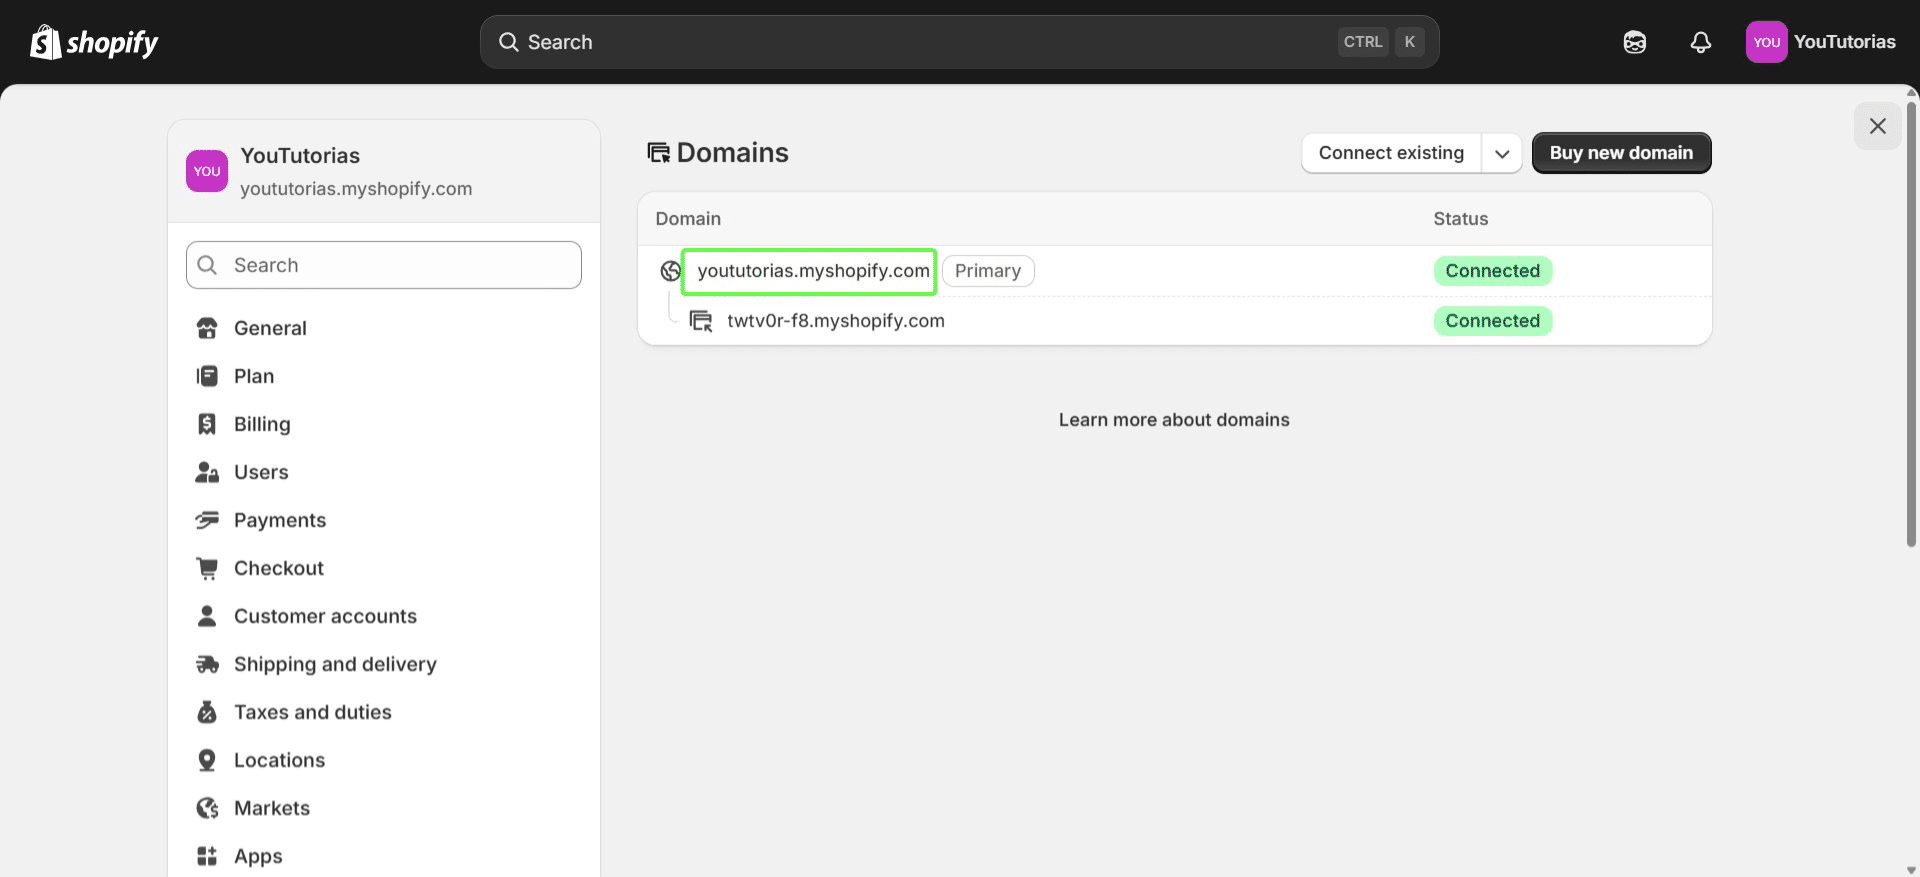Click the Apps grid icon
The height and width of the screenshot is (877, 1920).
point(207,856)
